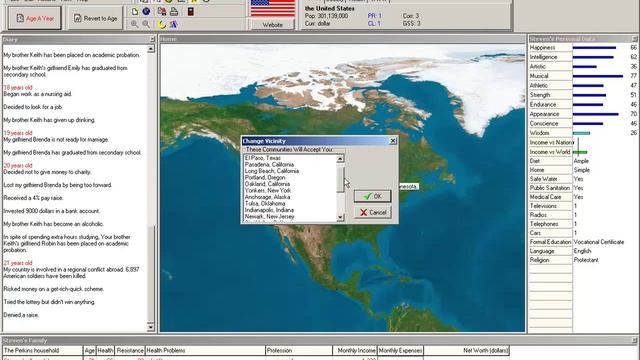Click the '20 years old' diary heading
This screenshot has height=360, width=640.
click(x=18, y=166)
